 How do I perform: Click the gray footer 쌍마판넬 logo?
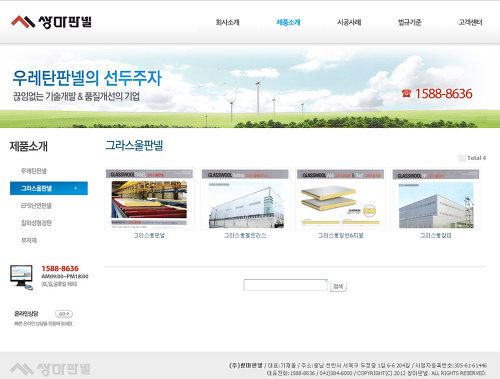tap(50, 369)
